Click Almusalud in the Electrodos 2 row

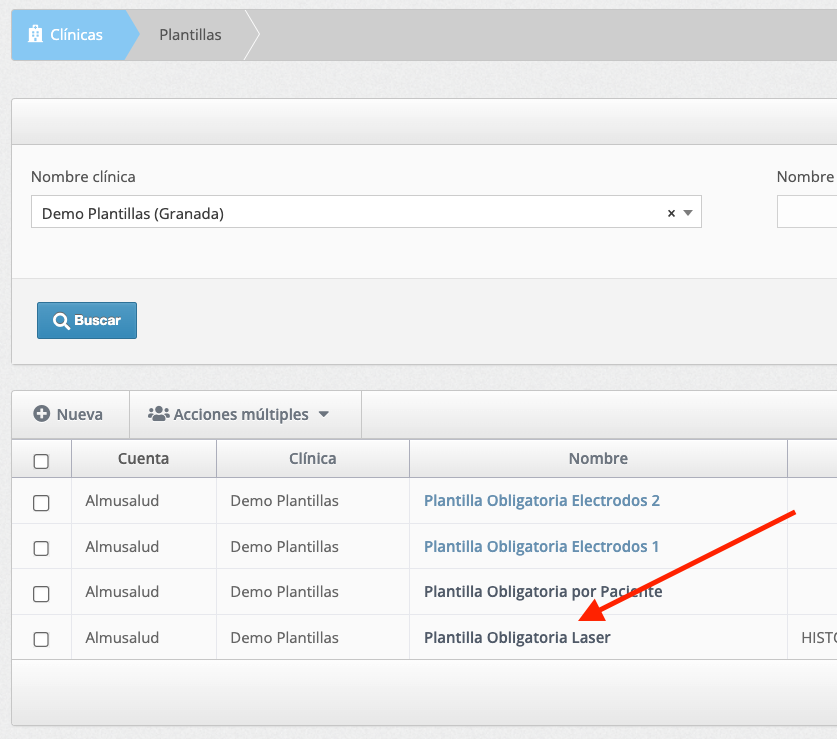click(x=122, y=501)
